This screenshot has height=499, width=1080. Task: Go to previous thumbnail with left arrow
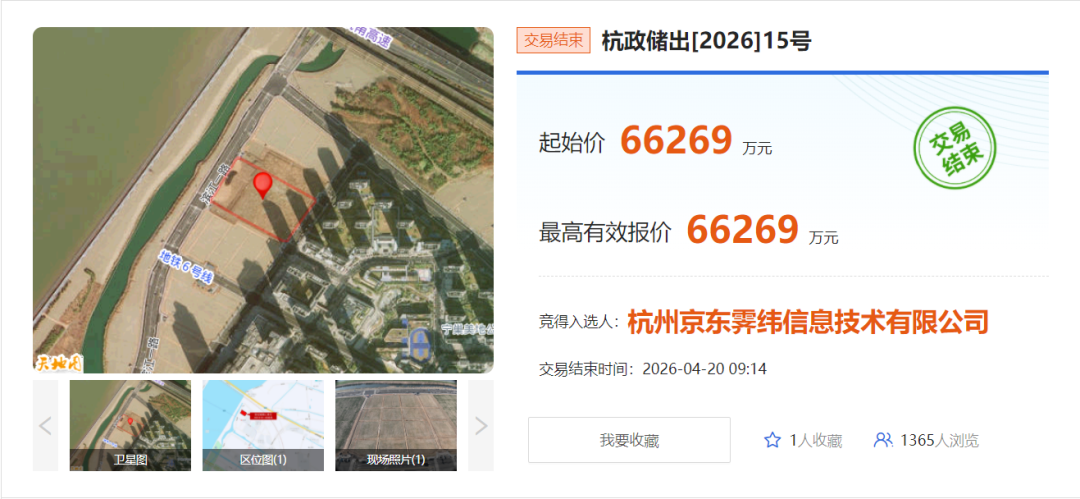coord(45,426)
